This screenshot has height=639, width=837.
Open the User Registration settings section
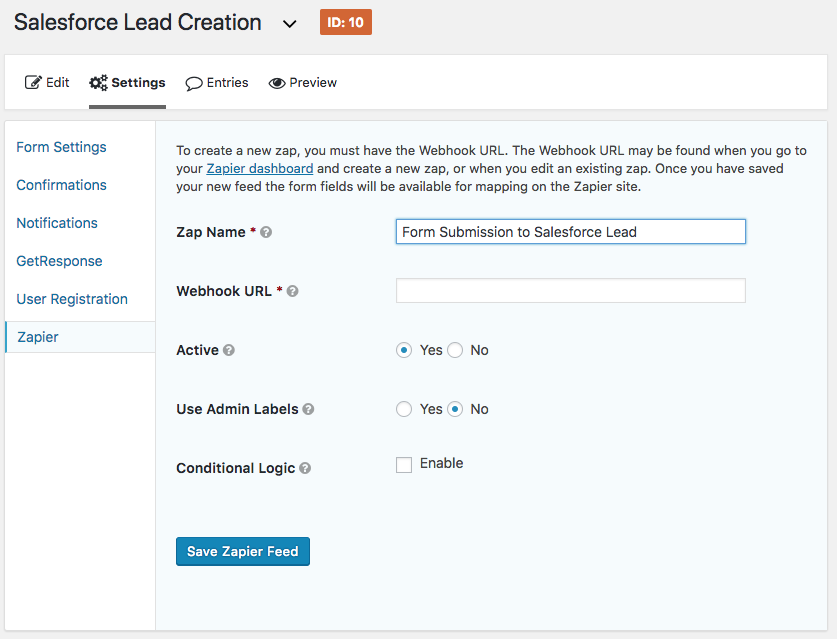(72, 299)
